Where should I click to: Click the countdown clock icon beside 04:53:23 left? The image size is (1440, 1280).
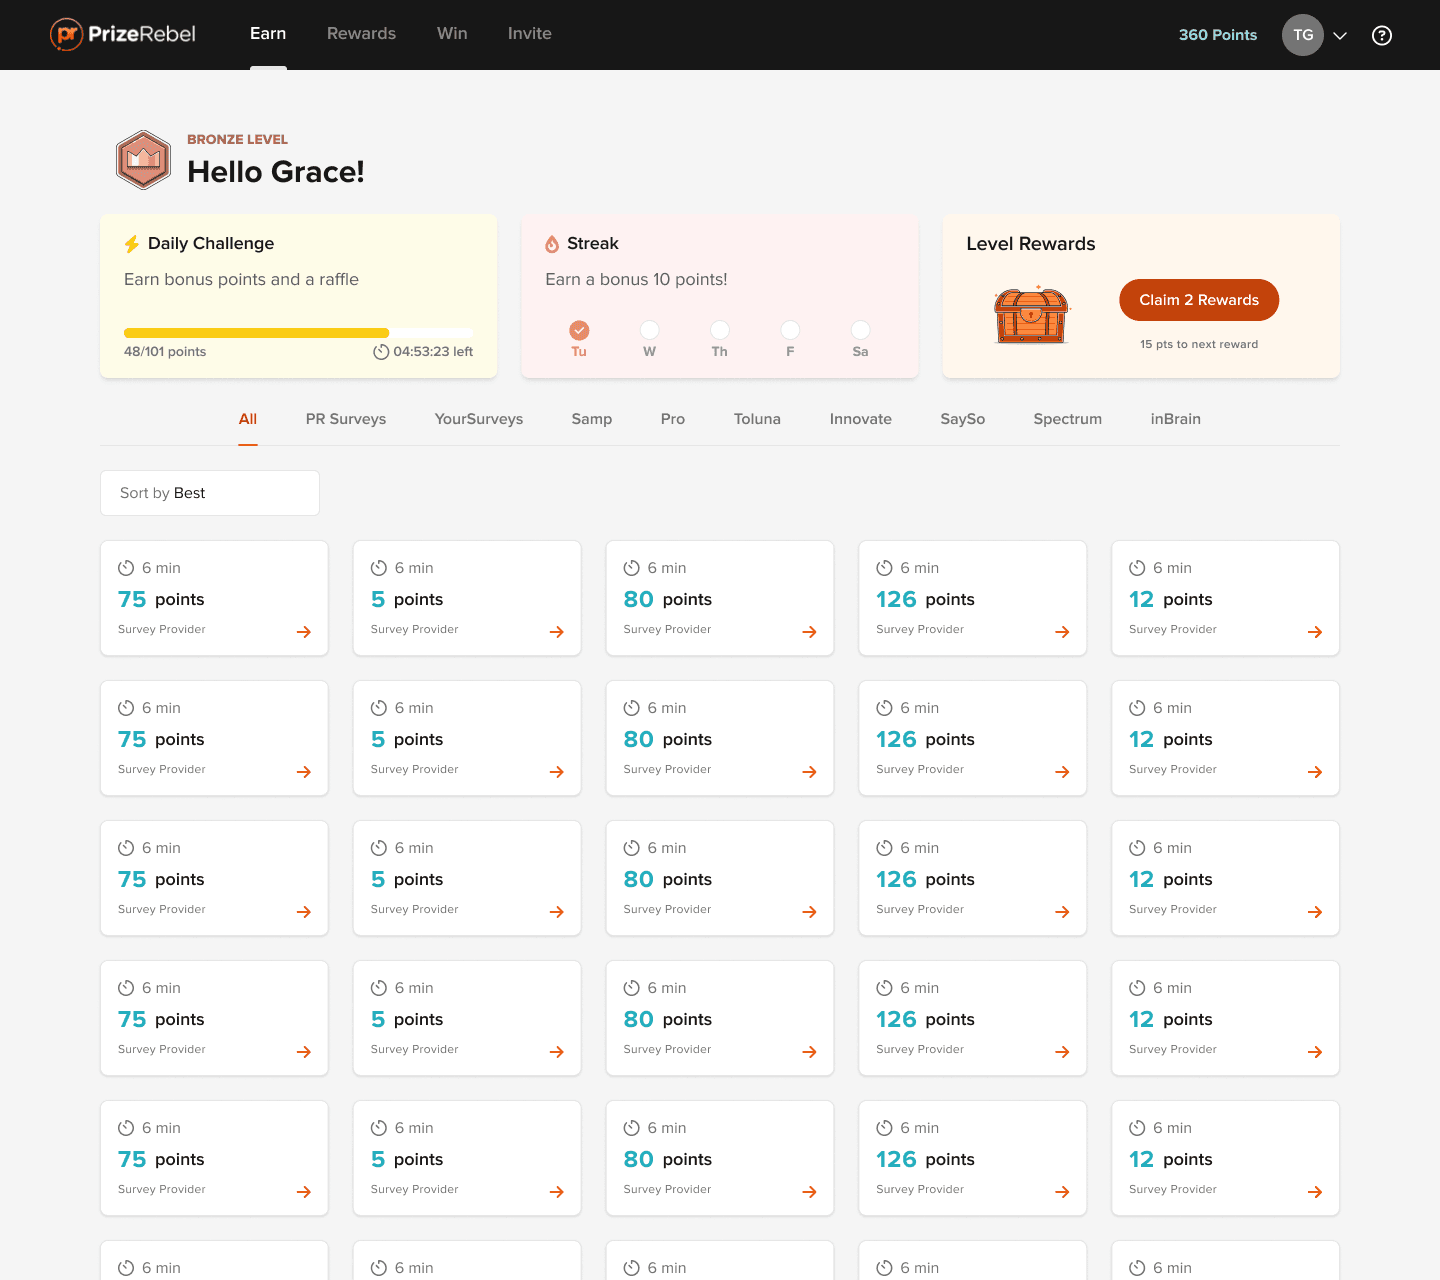click(x=381, y=352)
